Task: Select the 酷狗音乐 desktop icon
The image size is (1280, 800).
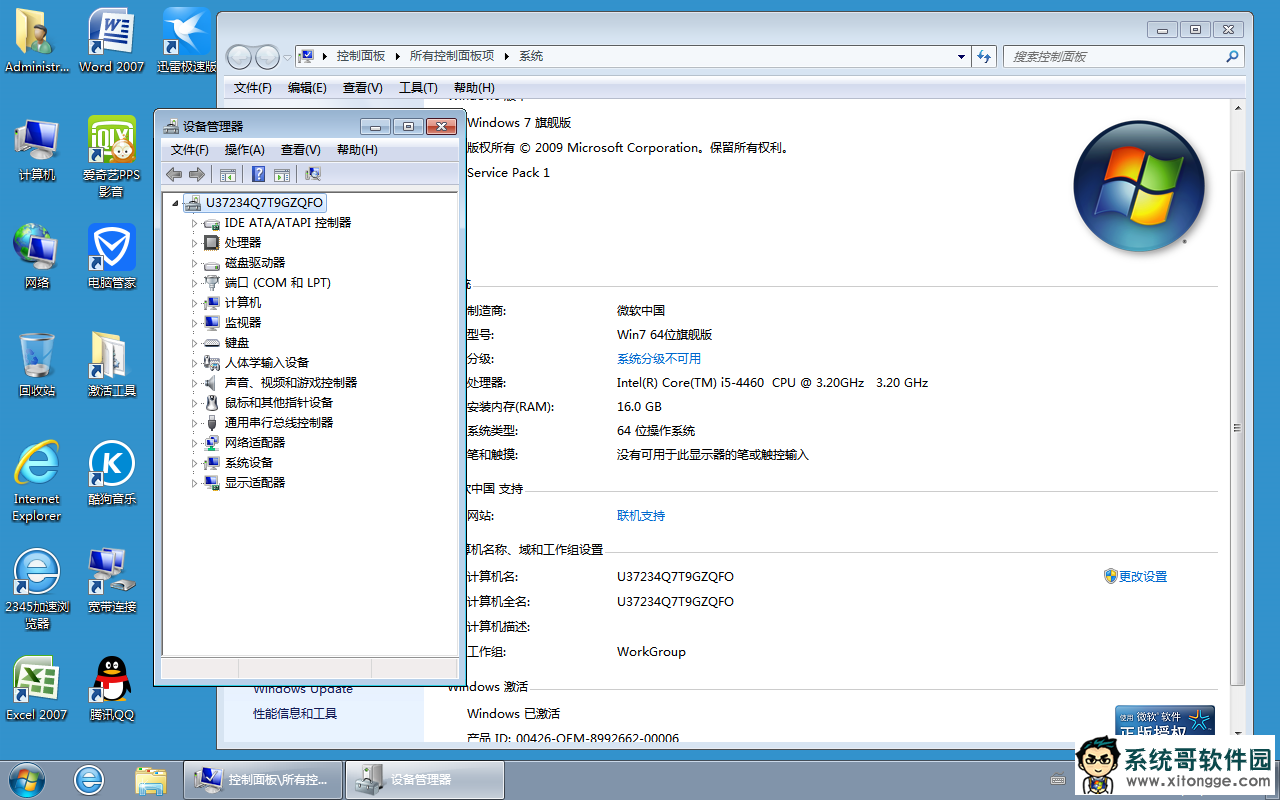Action: 111,473
